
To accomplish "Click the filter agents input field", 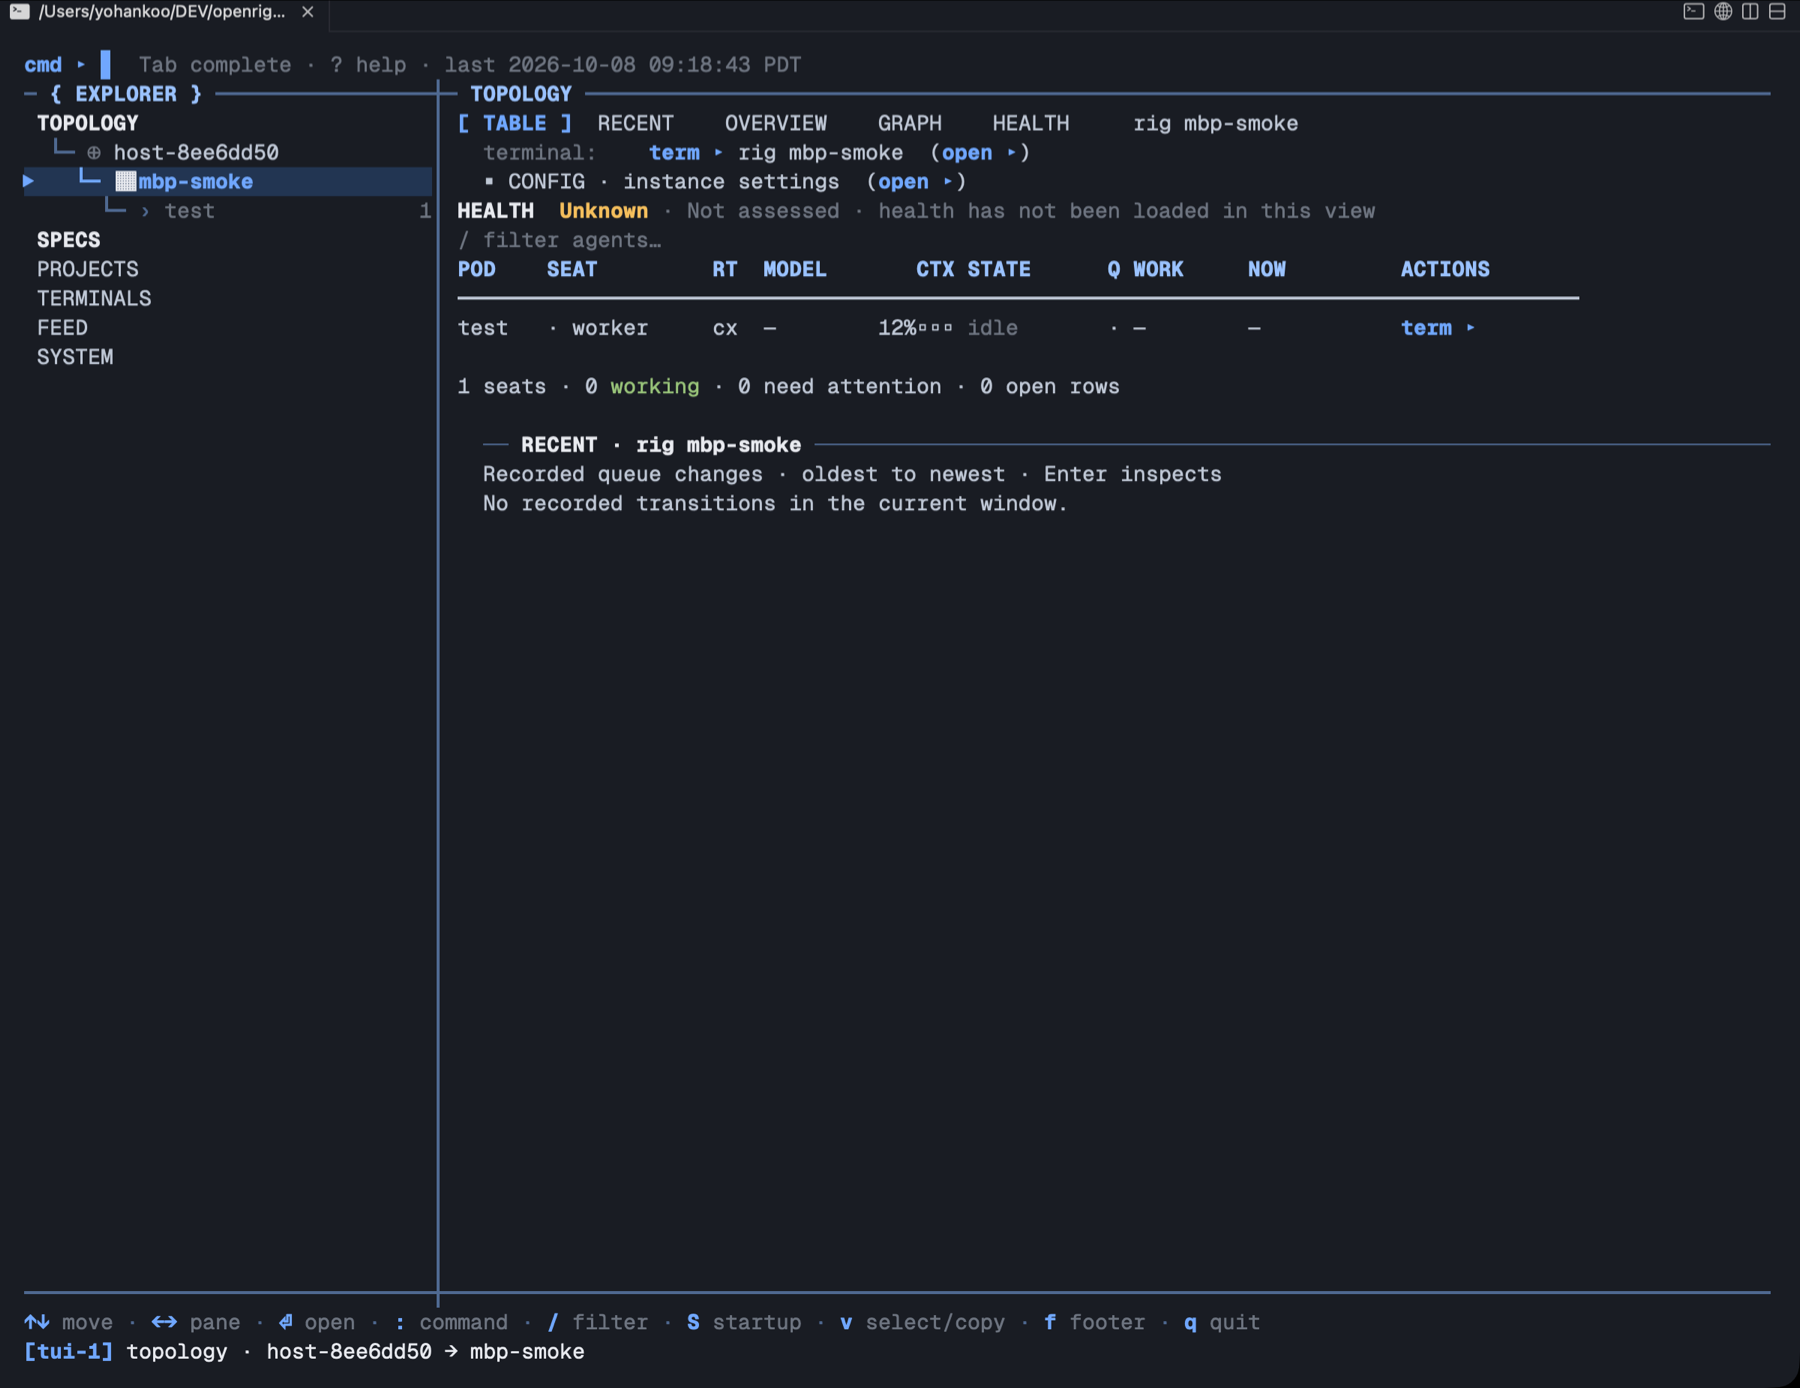I will pos(560,240).
